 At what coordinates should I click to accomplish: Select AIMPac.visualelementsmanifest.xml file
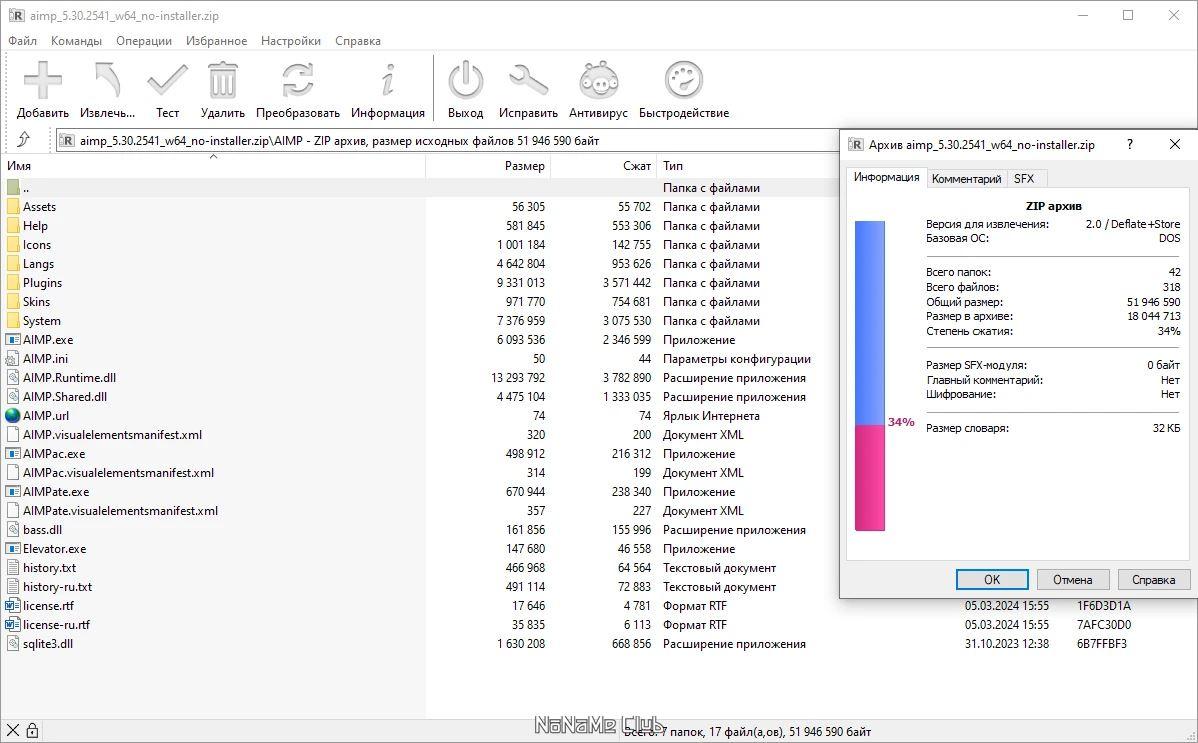tap(118, 472)
